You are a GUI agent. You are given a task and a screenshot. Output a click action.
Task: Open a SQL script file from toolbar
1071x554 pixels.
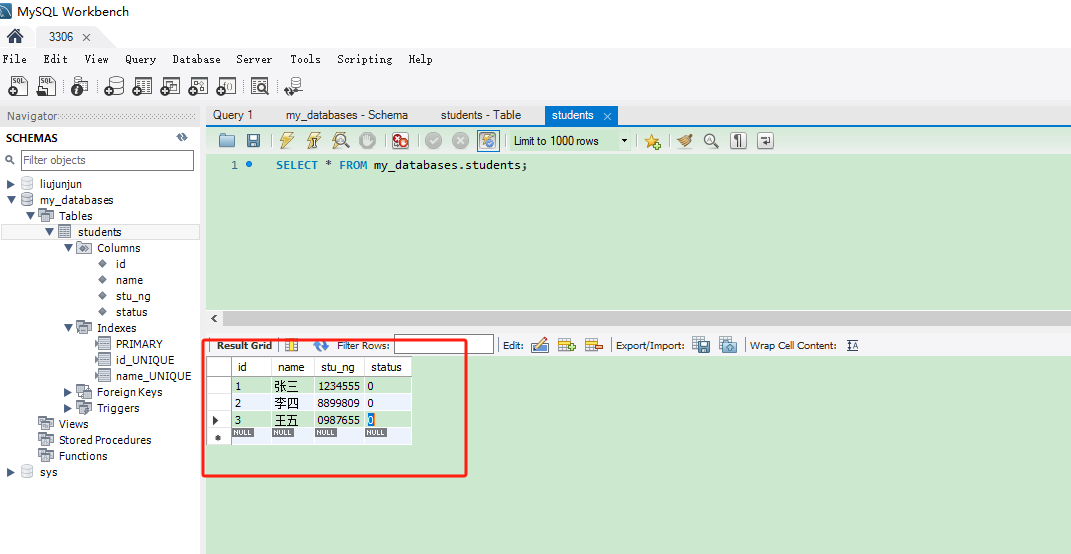click(46, 85)
